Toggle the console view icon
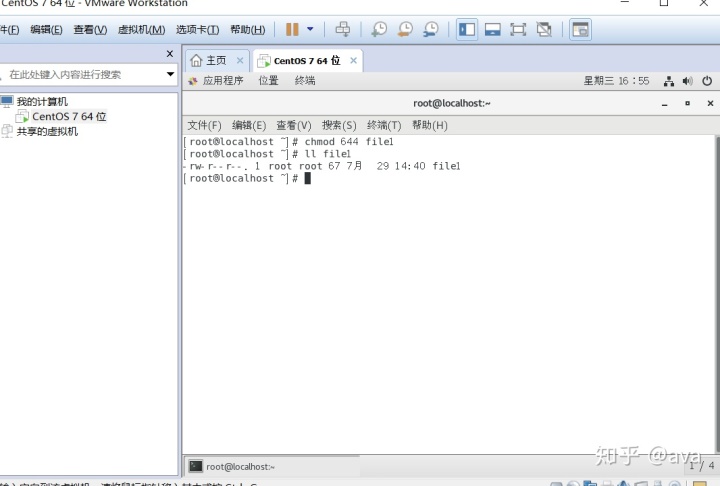 580,29
